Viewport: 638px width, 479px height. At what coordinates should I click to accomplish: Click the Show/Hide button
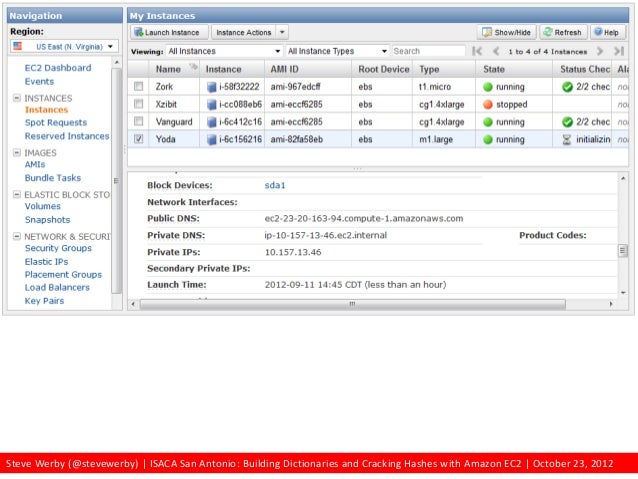pyautogui.click(x=507, y=32)
